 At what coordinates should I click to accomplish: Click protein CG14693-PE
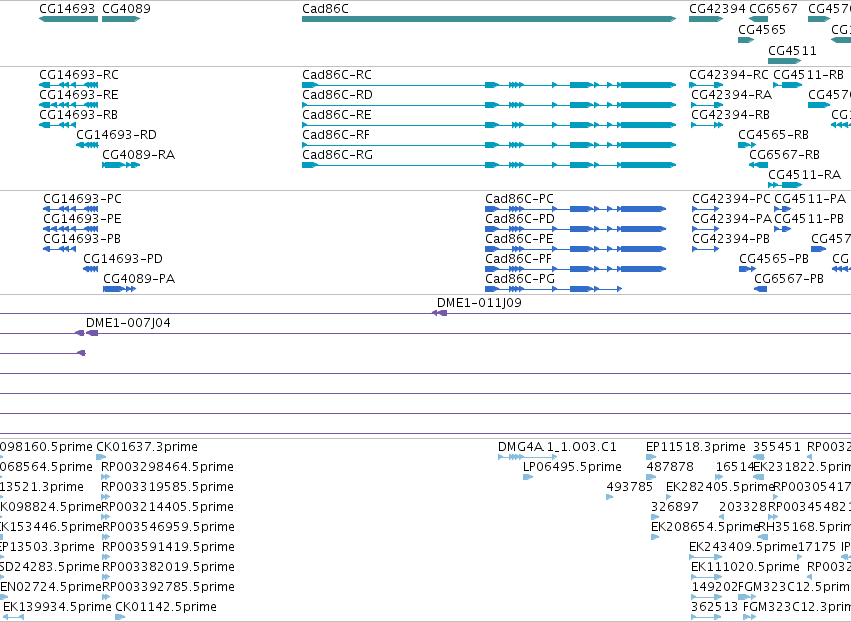(x=71, y=229)
